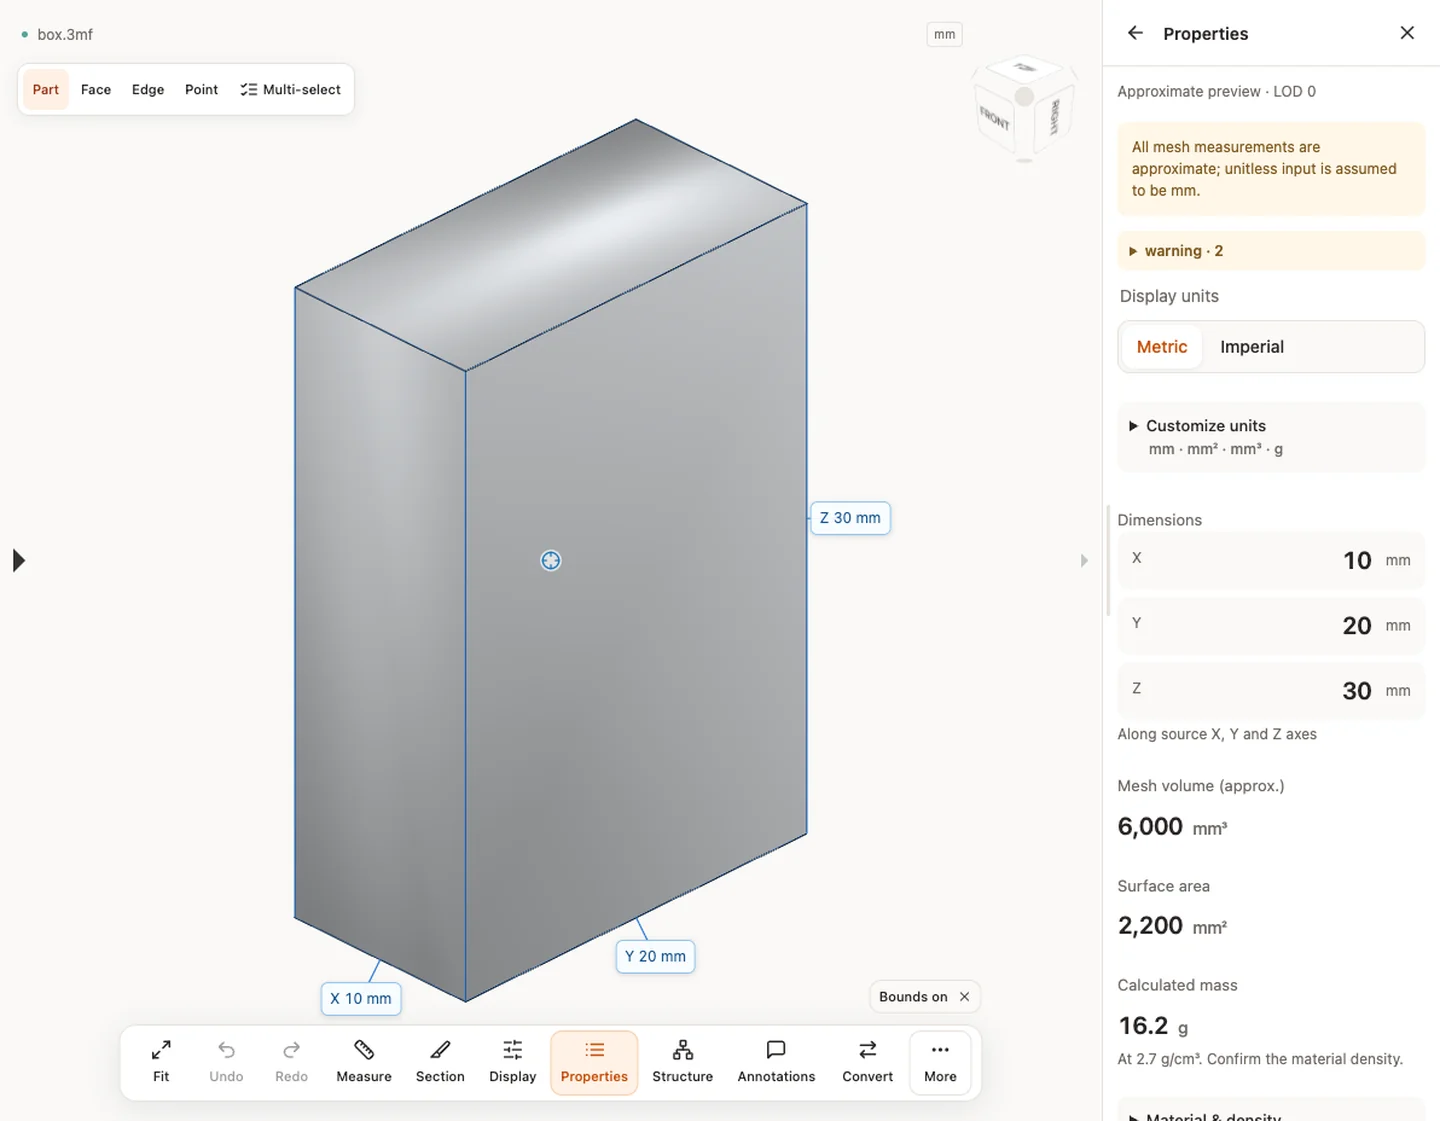This screenshot has height=1121, width=1440.
Task: Click the Fit view icon
Action: [161, 1050]
